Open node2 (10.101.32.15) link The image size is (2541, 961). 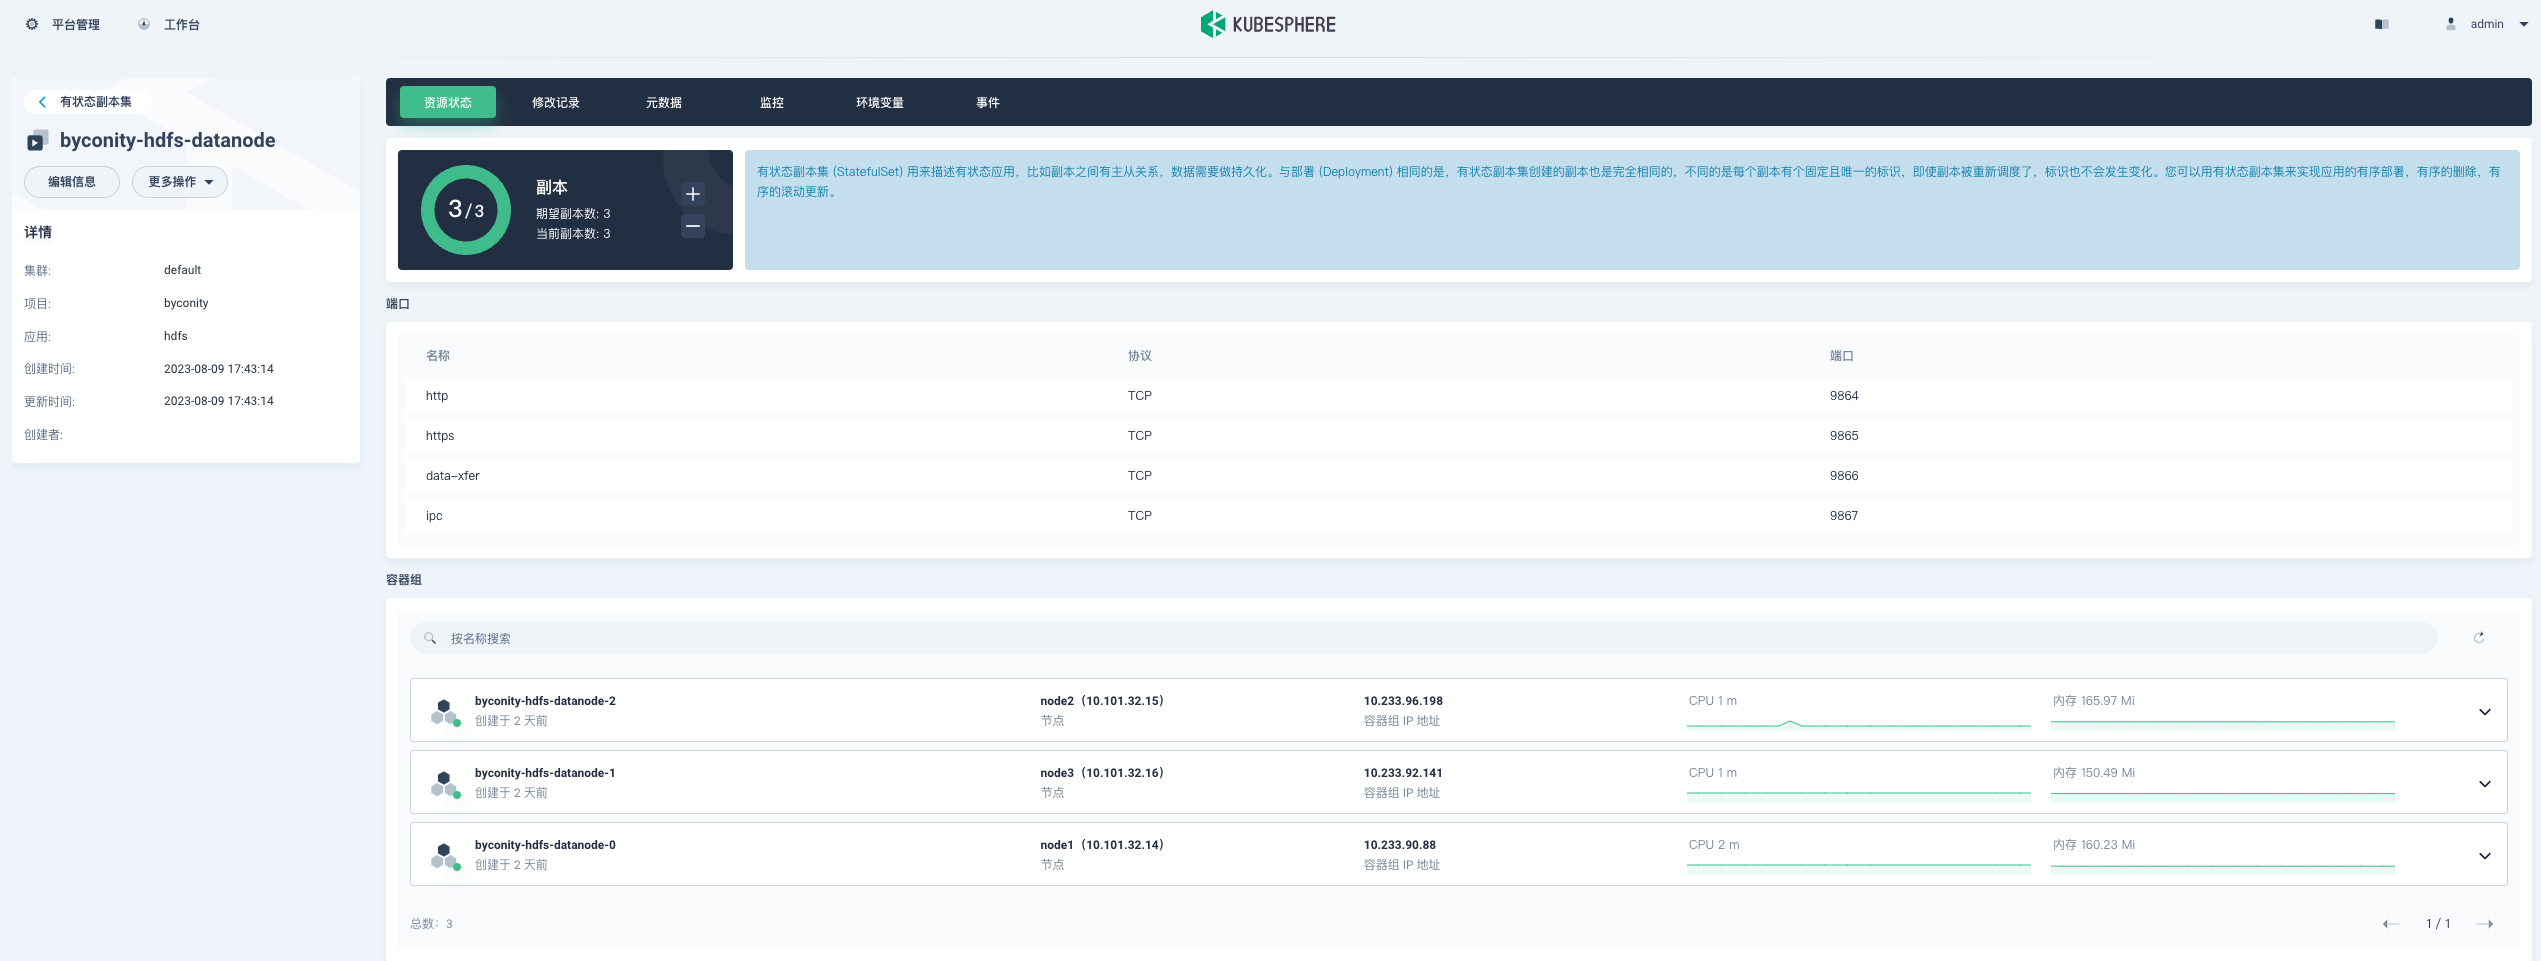[1101, 701]
